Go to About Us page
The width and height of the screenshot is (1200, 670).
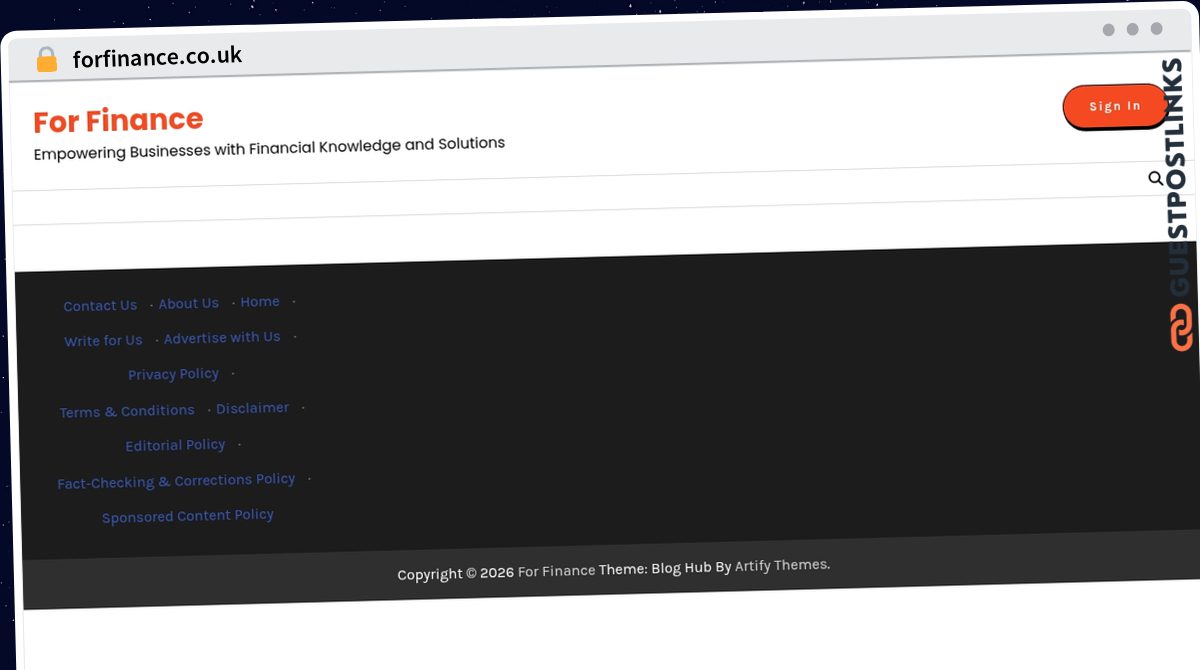coord(188,304)
